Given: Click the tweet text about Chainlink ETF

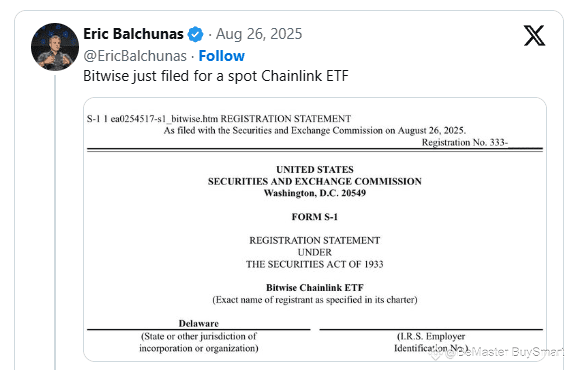Looking at the screenshot, I should 216,76.
